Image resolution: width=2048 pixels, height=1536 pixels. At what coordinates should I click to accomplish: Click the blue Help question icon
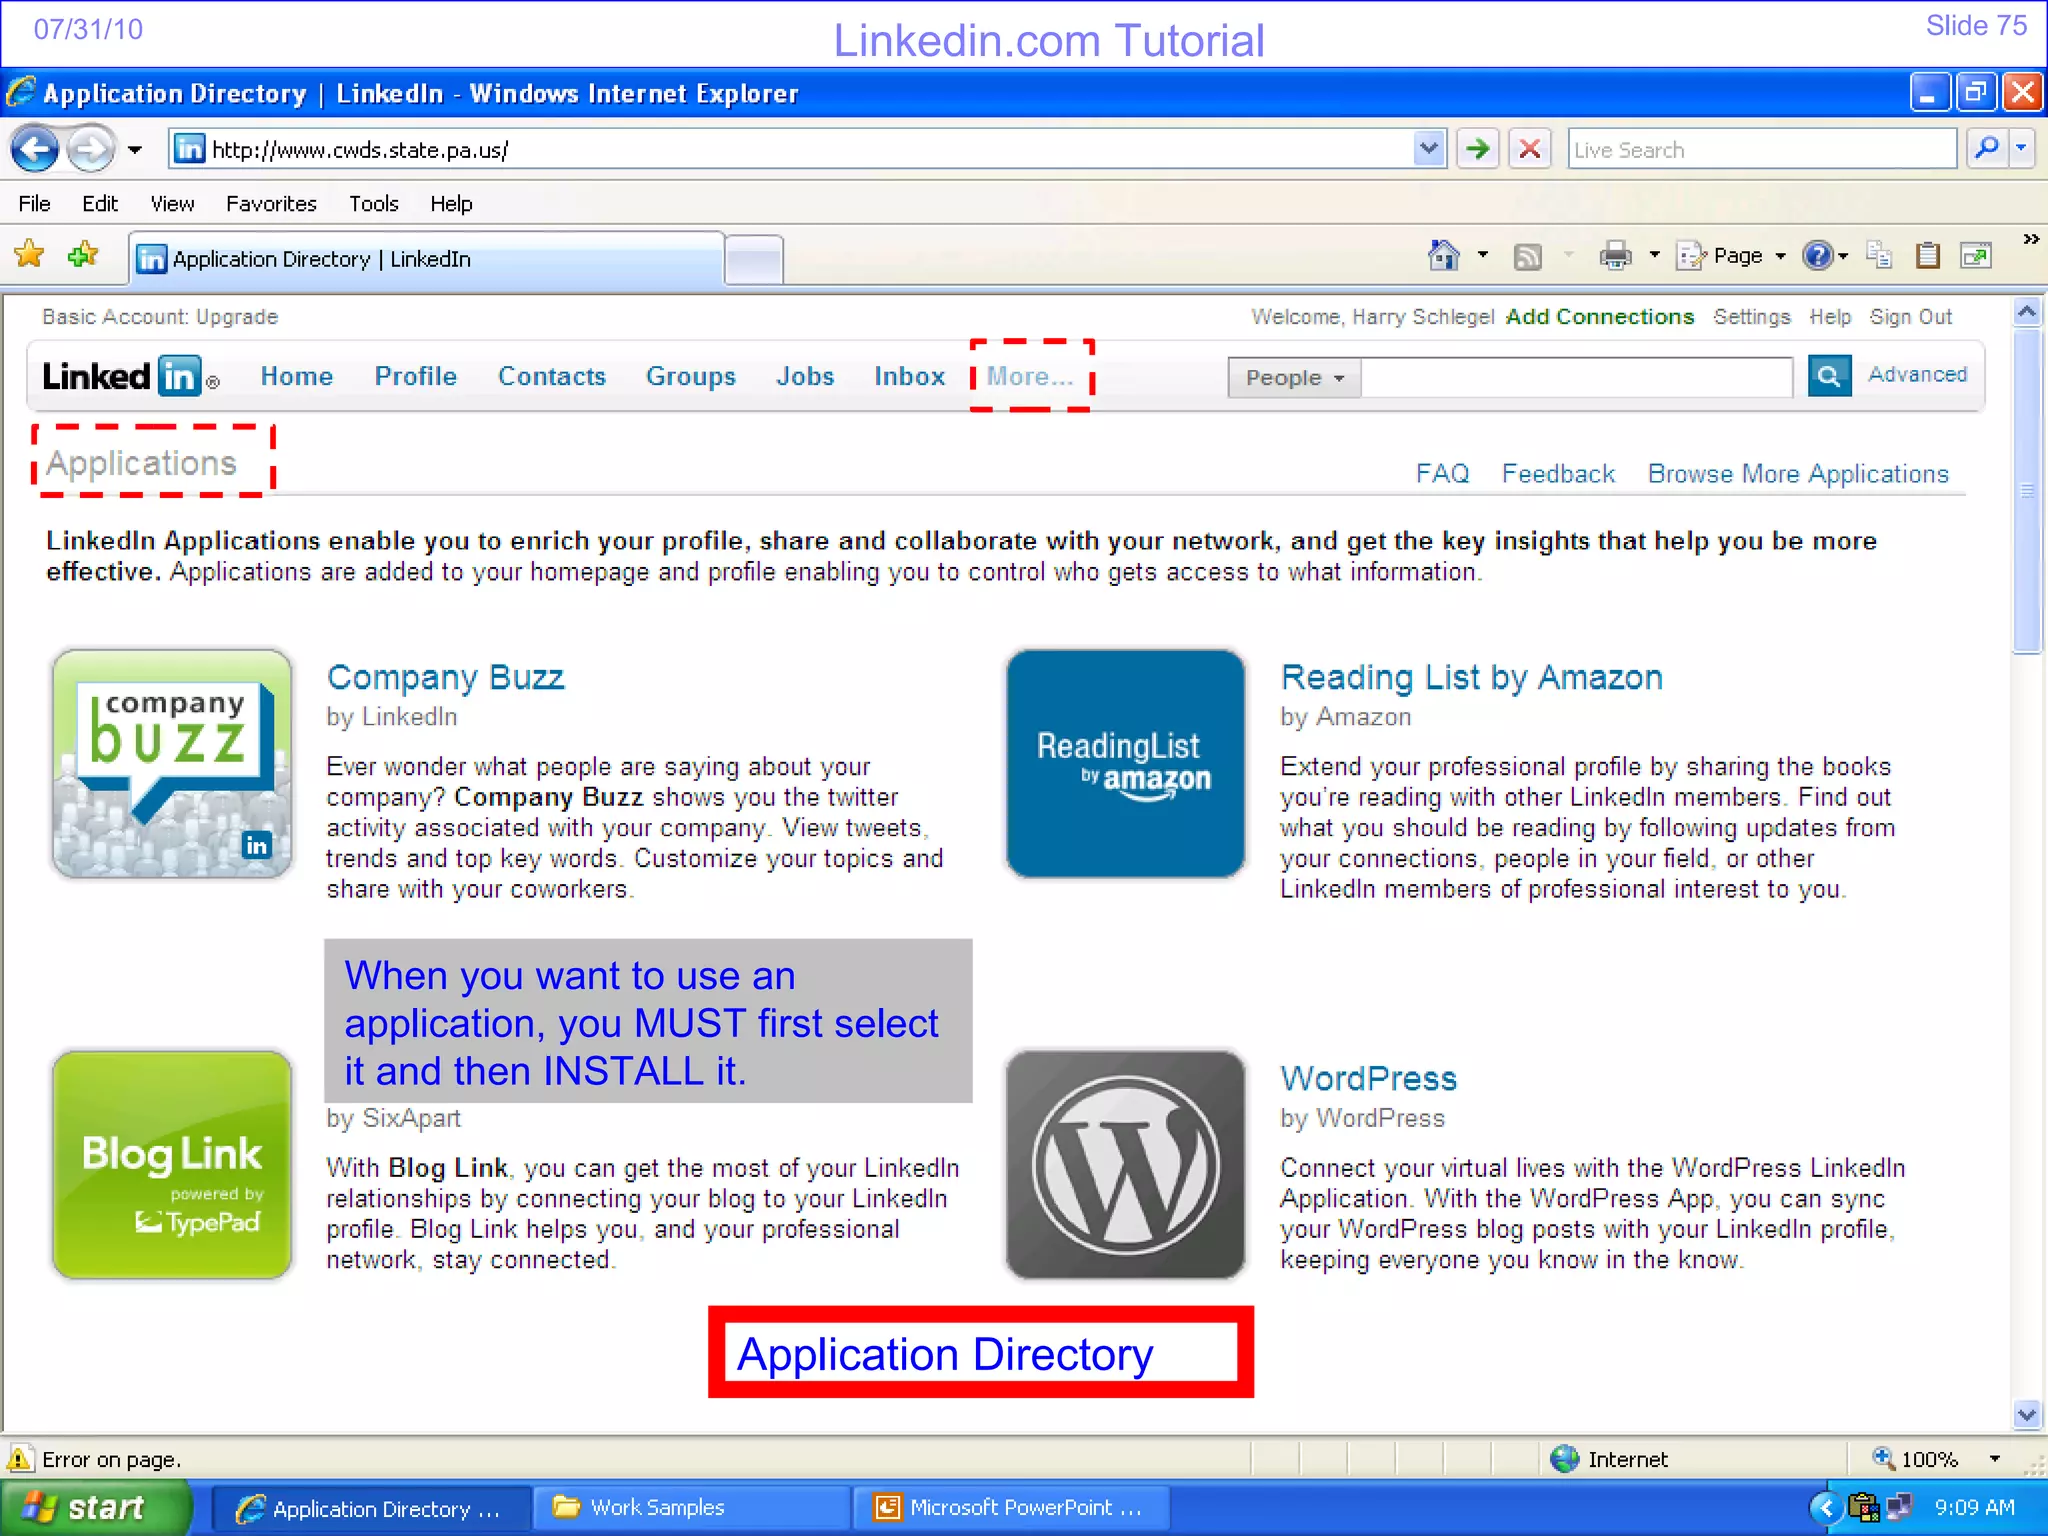pyautogui.click(x=1818, y=256)
